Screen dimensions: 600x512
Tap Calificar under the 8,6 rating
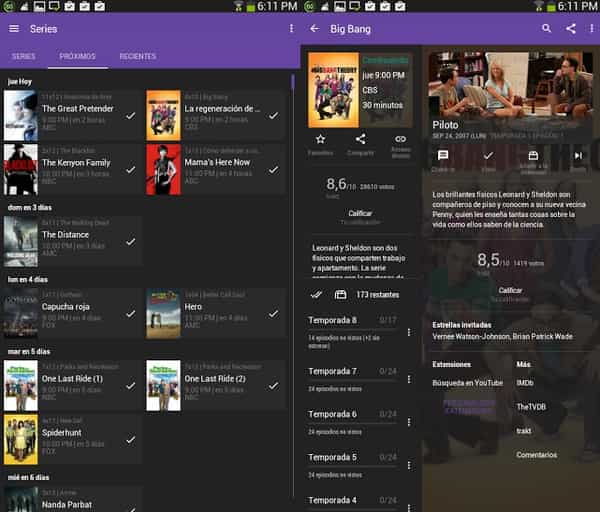pyautogui.click(x=360, y=214)
